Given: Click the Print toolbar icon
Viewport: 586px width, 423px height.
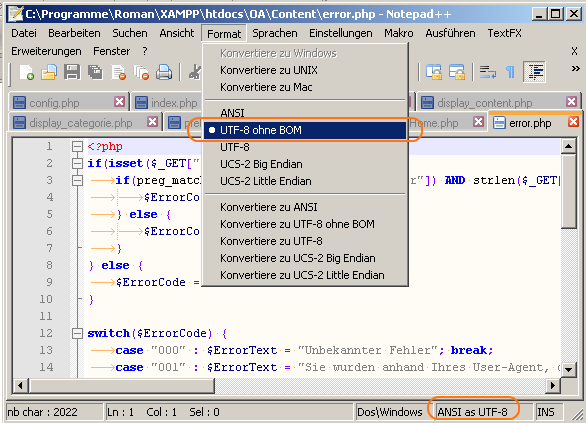Looking at the screenshot, I should (164, 72).
